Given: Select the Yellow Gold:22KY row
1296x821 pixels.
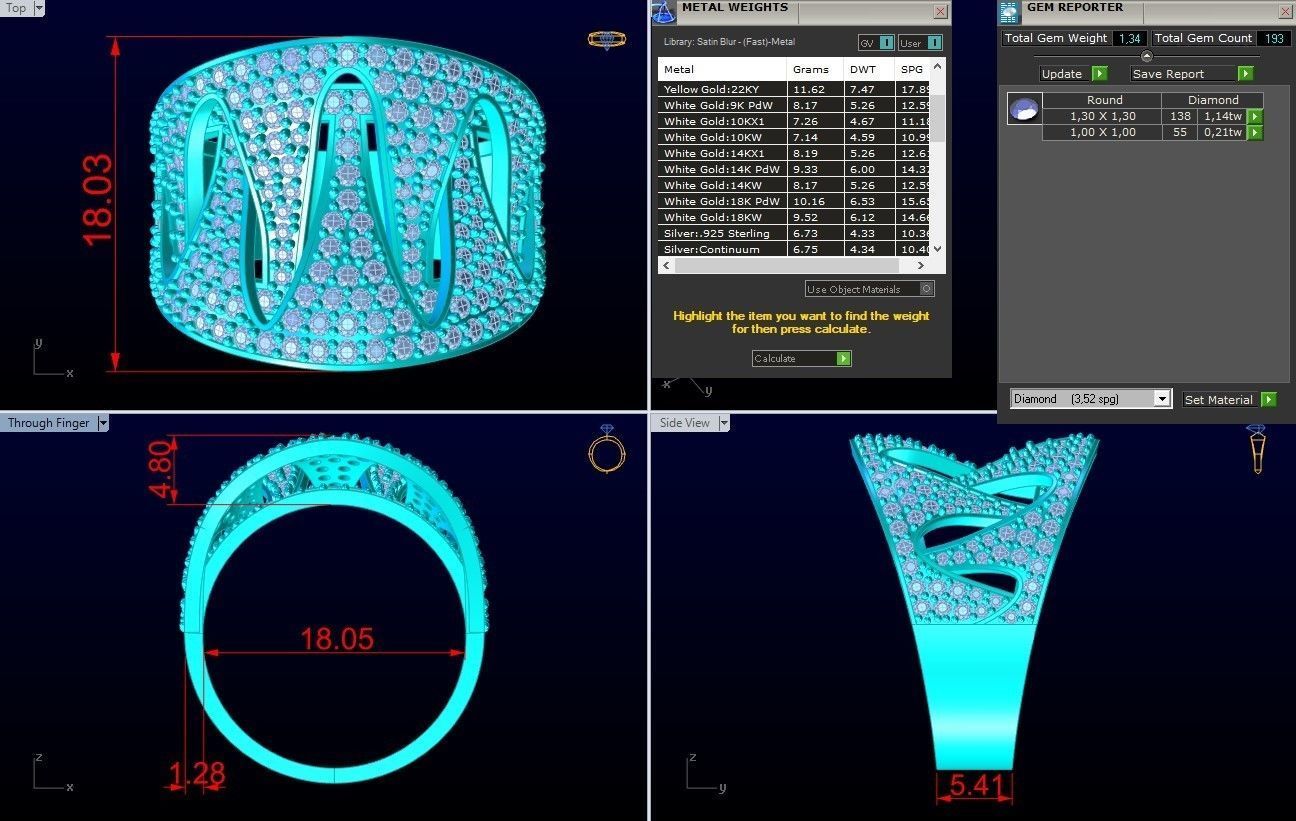Looking at the screenshot, I should click(794, 89).
